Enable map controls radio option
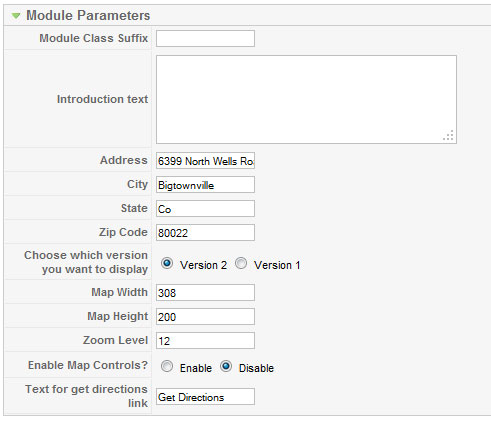Image resolution: width=491 pixels, height=422 pixels. [x=167, y=366]
